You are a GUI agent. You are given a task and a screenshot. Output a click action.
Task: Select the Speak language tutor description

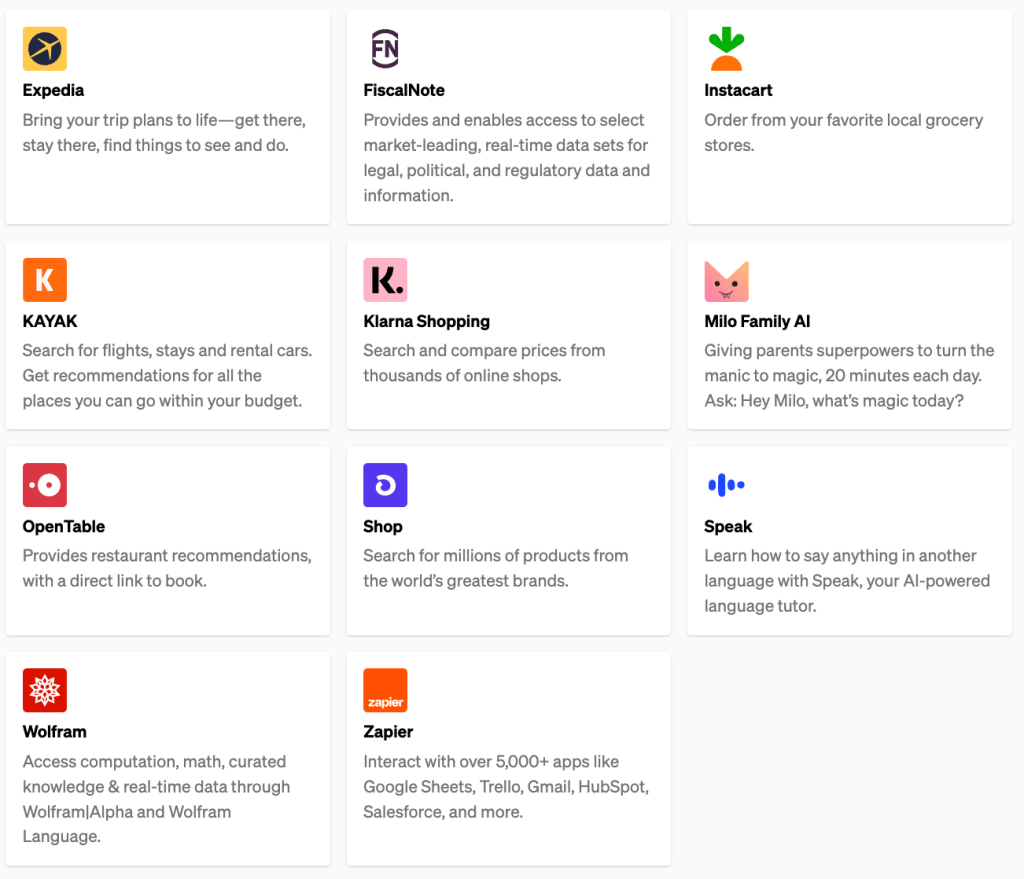846,581
